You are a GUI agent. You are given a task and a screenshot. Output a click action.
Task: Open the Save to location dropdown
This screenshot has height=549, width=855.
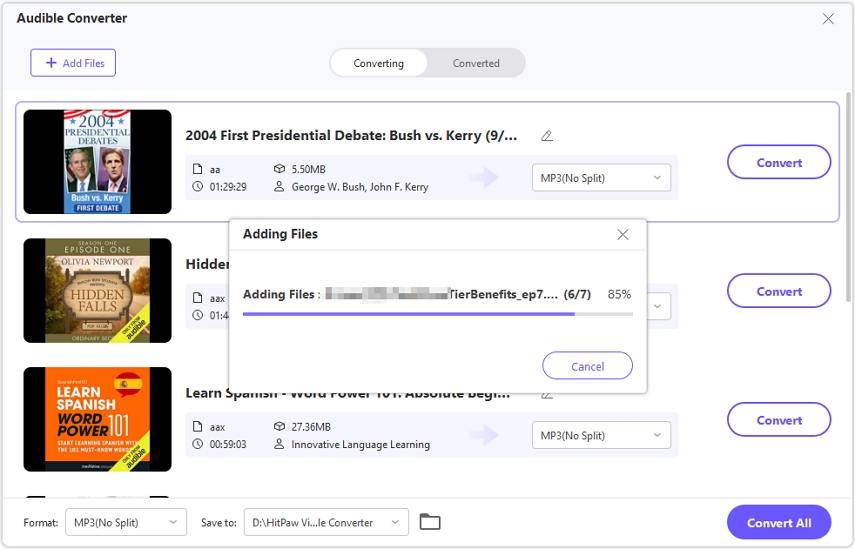tap(326, 522)
